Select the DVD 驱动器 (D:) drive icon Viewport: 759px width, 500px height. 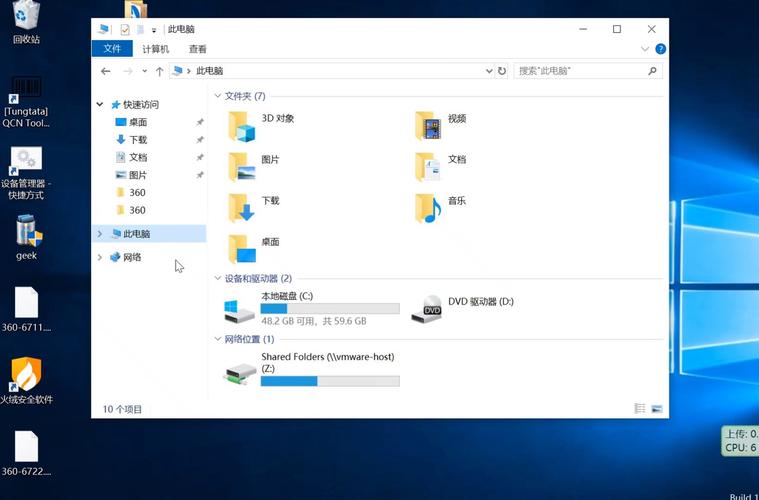tap(427, 309)
